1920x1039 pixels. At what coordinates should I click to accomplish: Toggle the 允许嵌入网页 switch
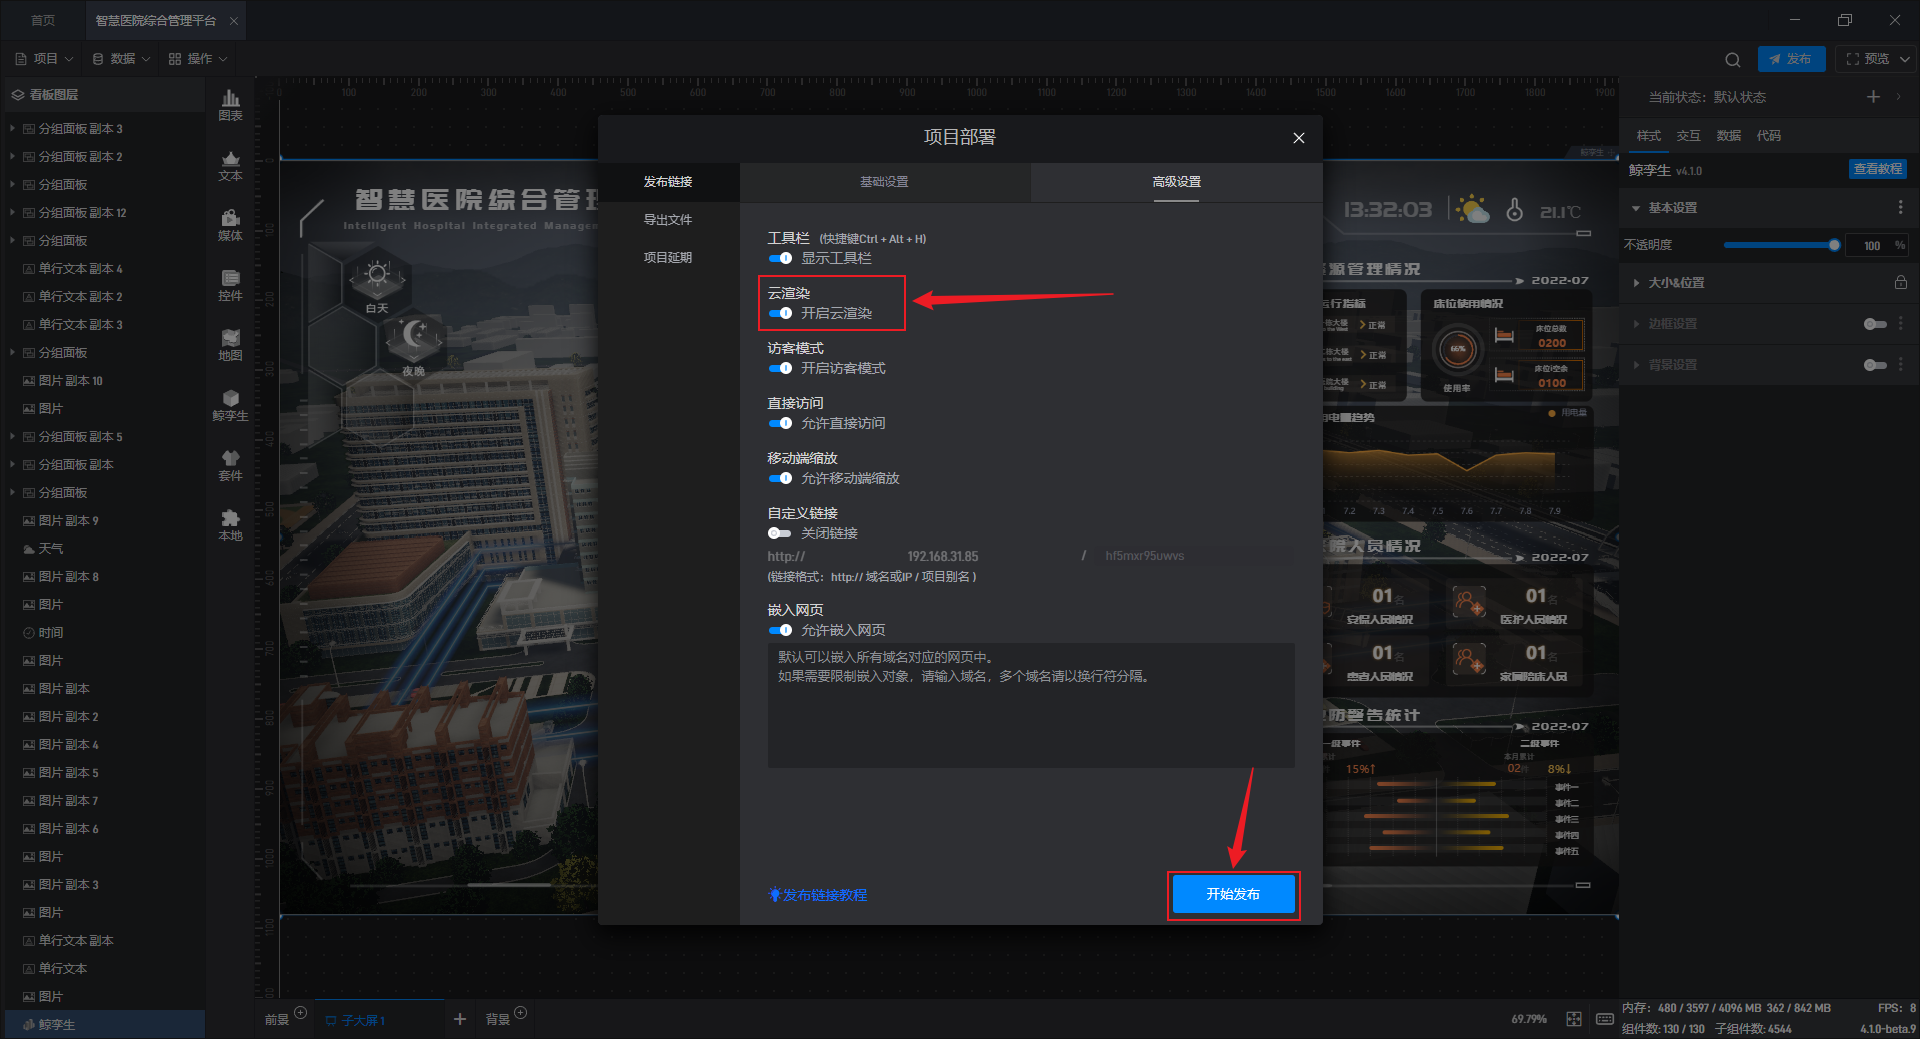[x=780, y=630]
